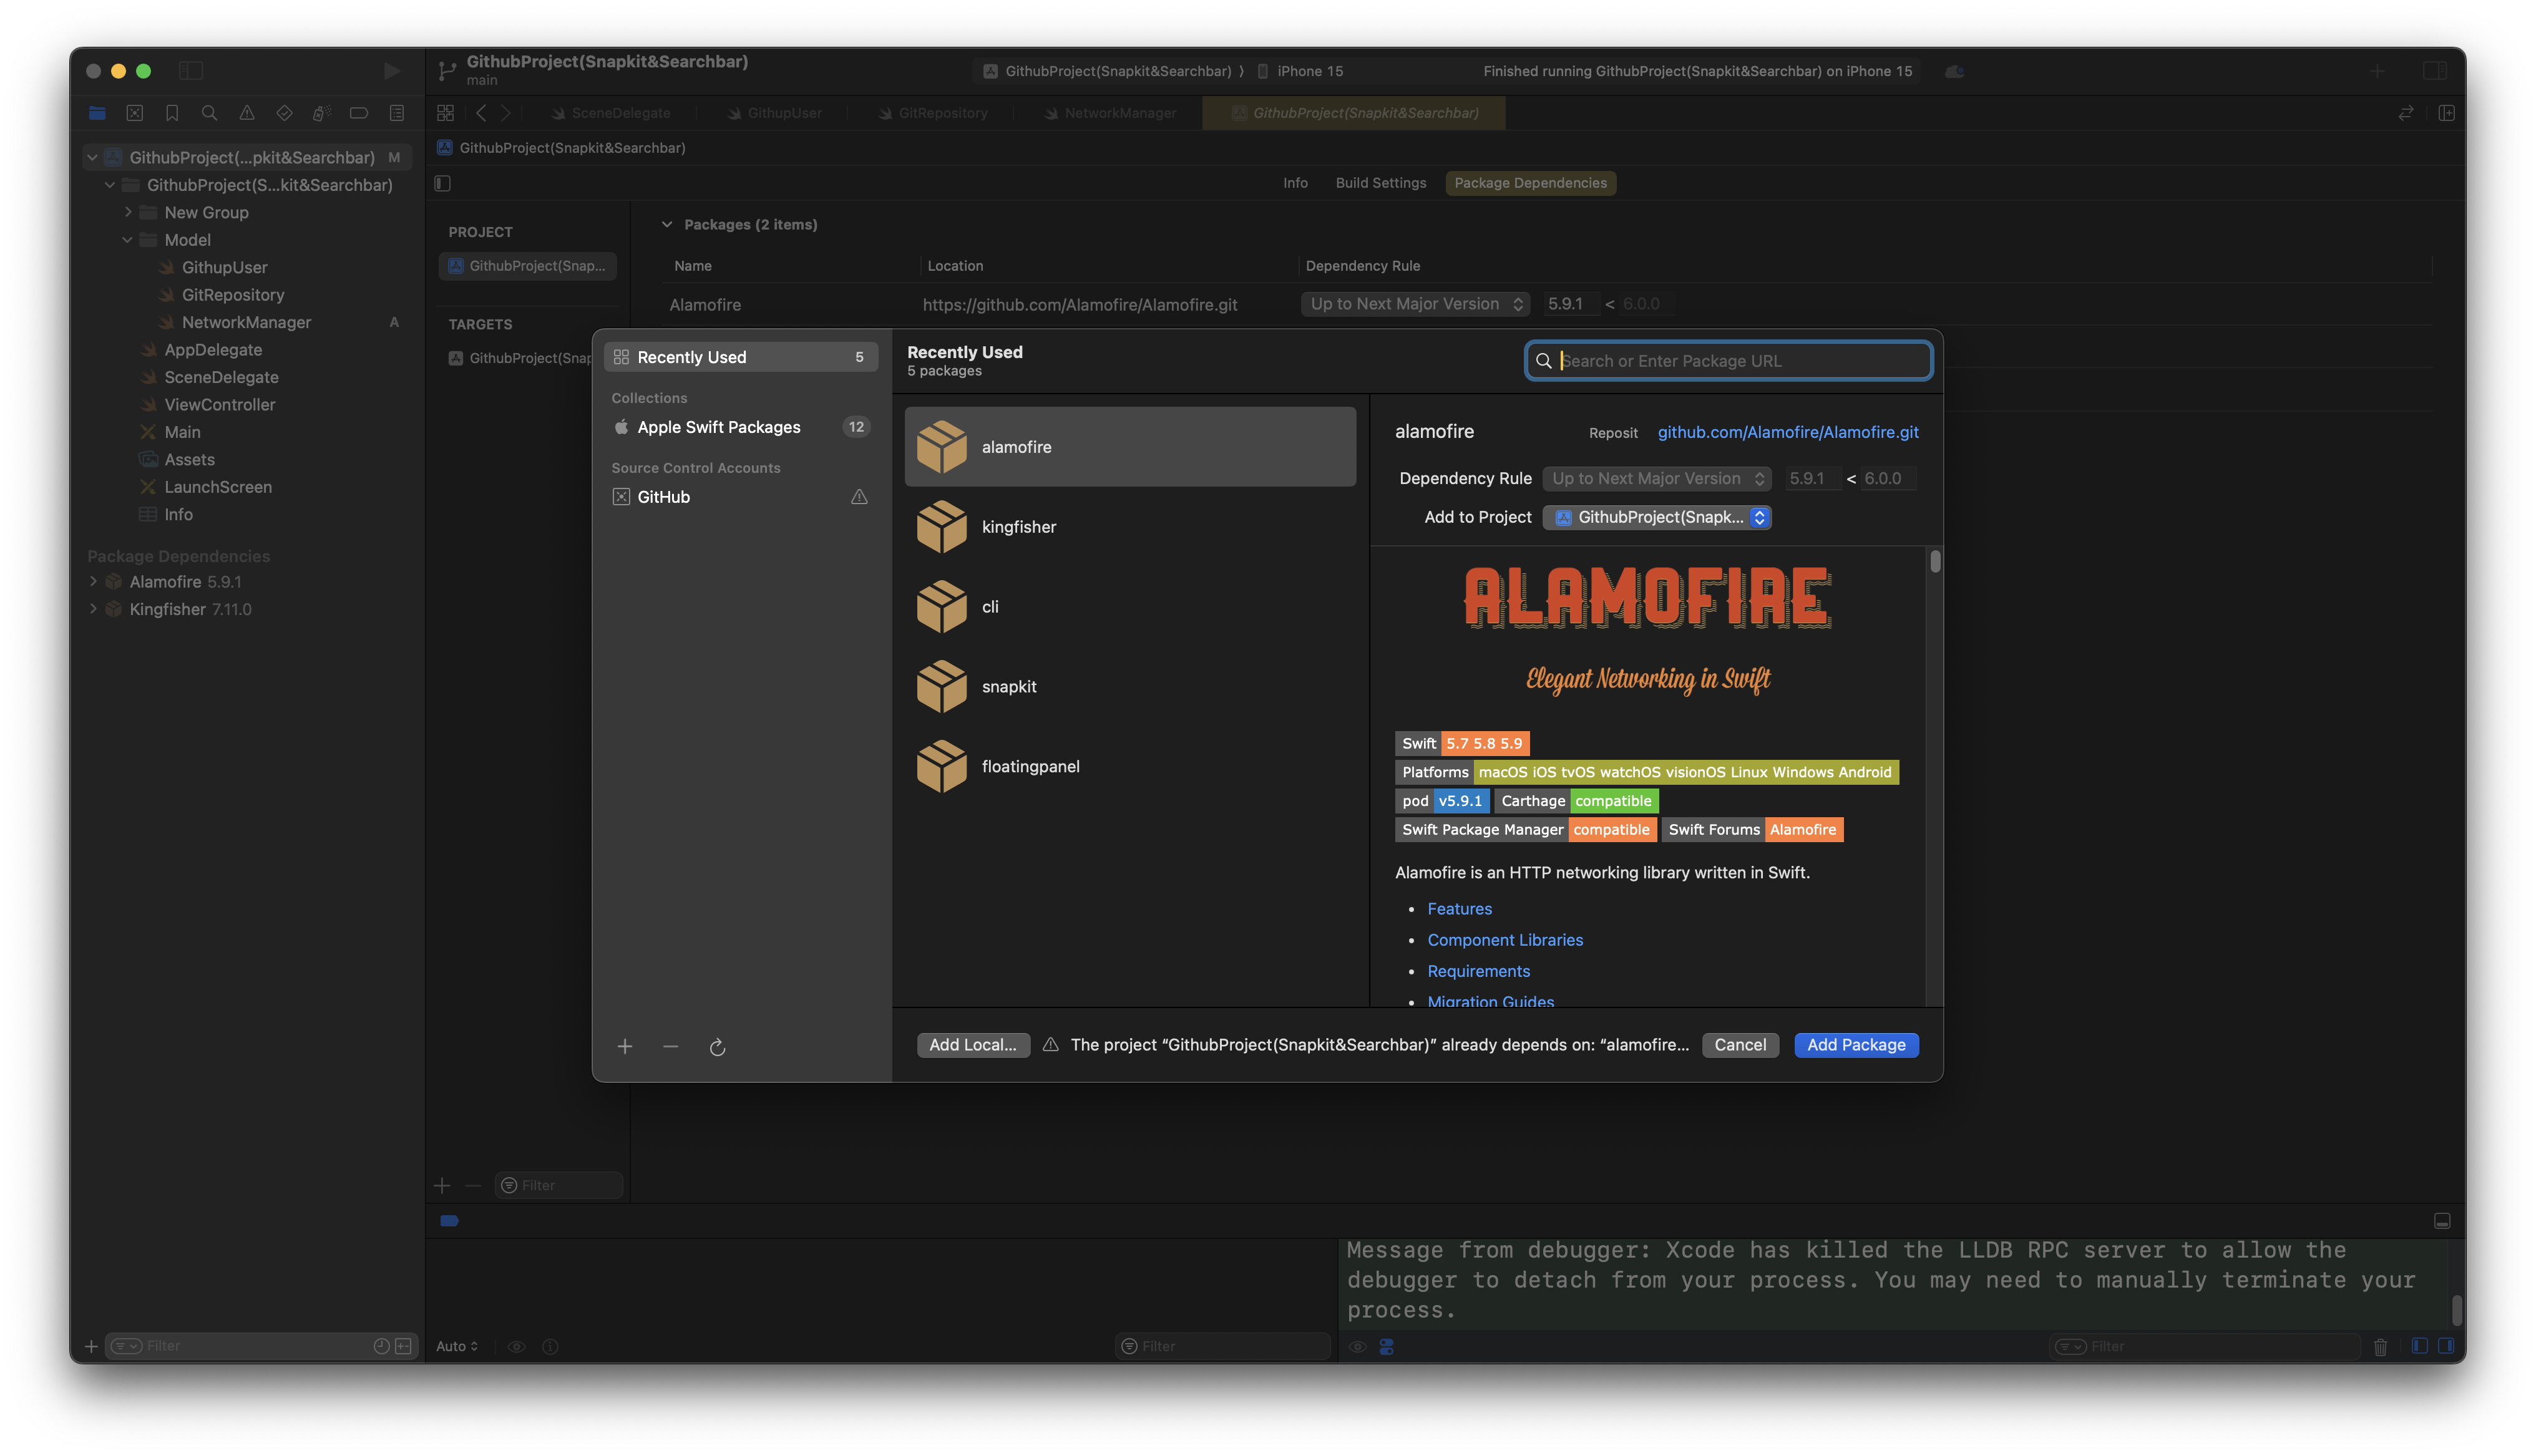The image size is (2536, 1456).
Task: Open the Breakpoint navigator icon
Action: click(359, 113)
